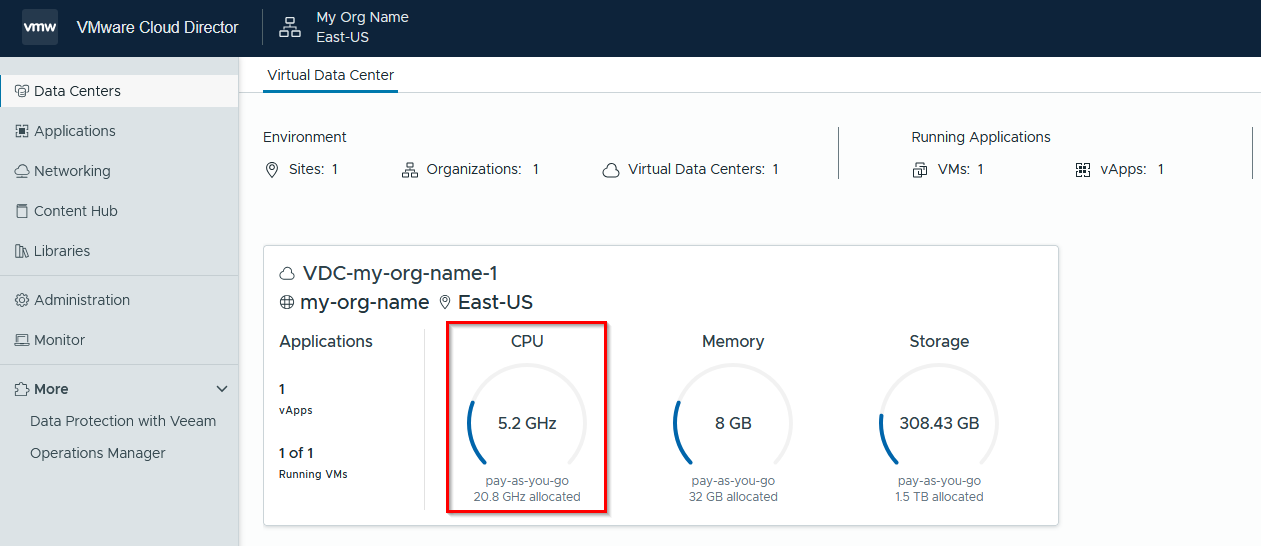Viewport: 1261px width, 546px height.
Task: Click the More puzzle-piece icon
Action: click(x=22, y=389)
